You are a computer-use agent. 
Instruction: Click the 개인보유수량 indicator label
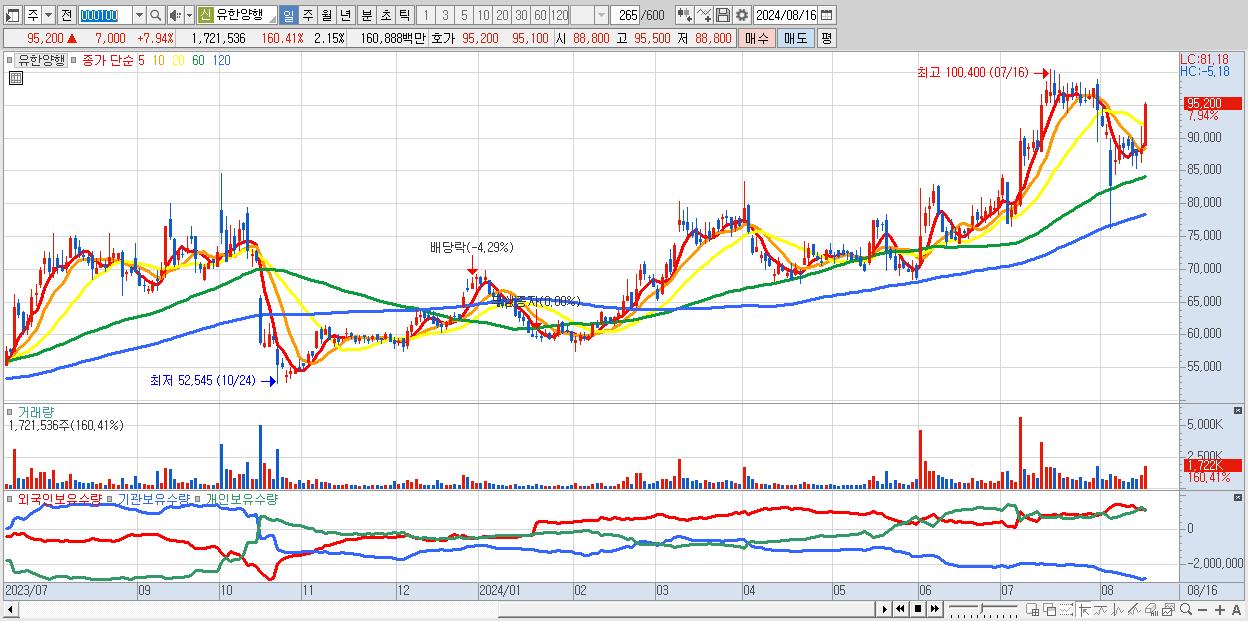click(x=242, y=498)
